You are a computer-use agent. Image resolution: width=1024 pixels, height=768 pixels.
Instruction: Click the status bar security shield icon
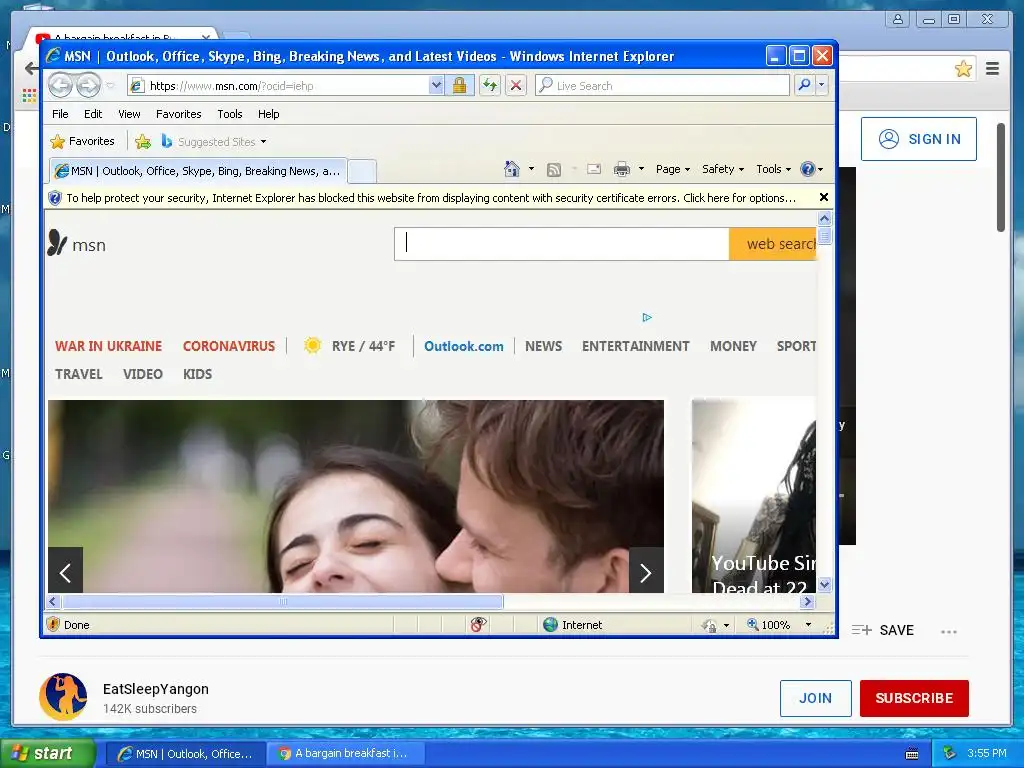click(54, 624)
